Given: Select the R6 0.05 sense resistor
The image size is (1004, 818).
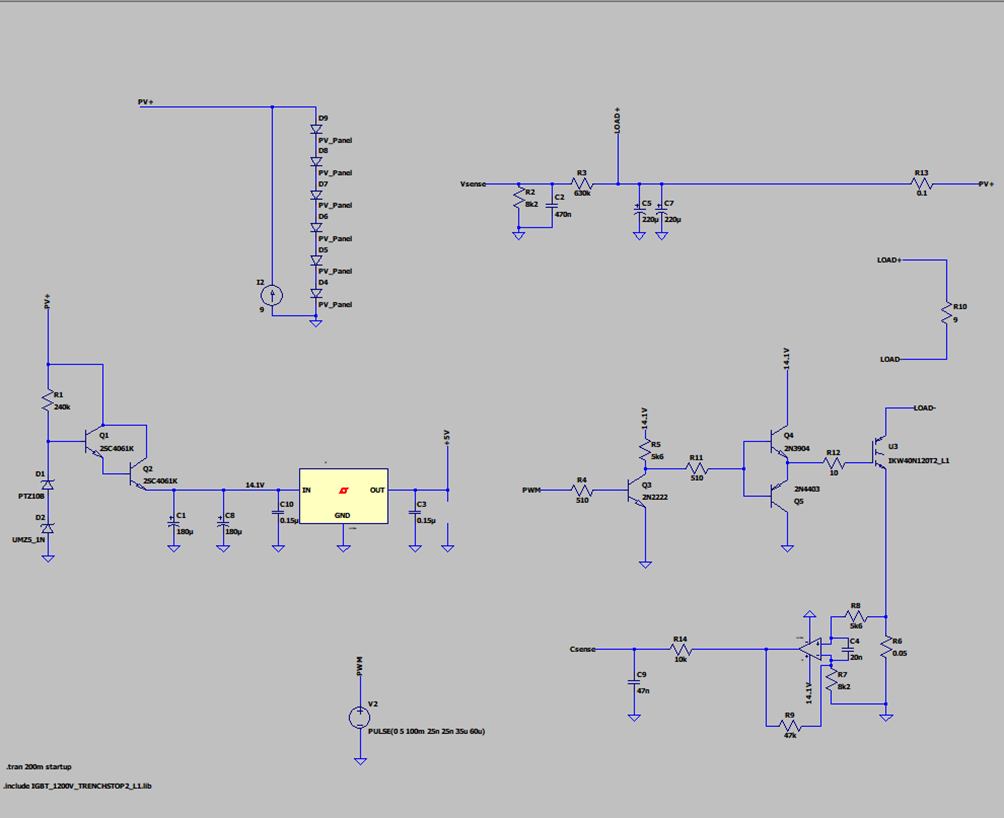Looking at the screenshot, I should pos(886,648).
